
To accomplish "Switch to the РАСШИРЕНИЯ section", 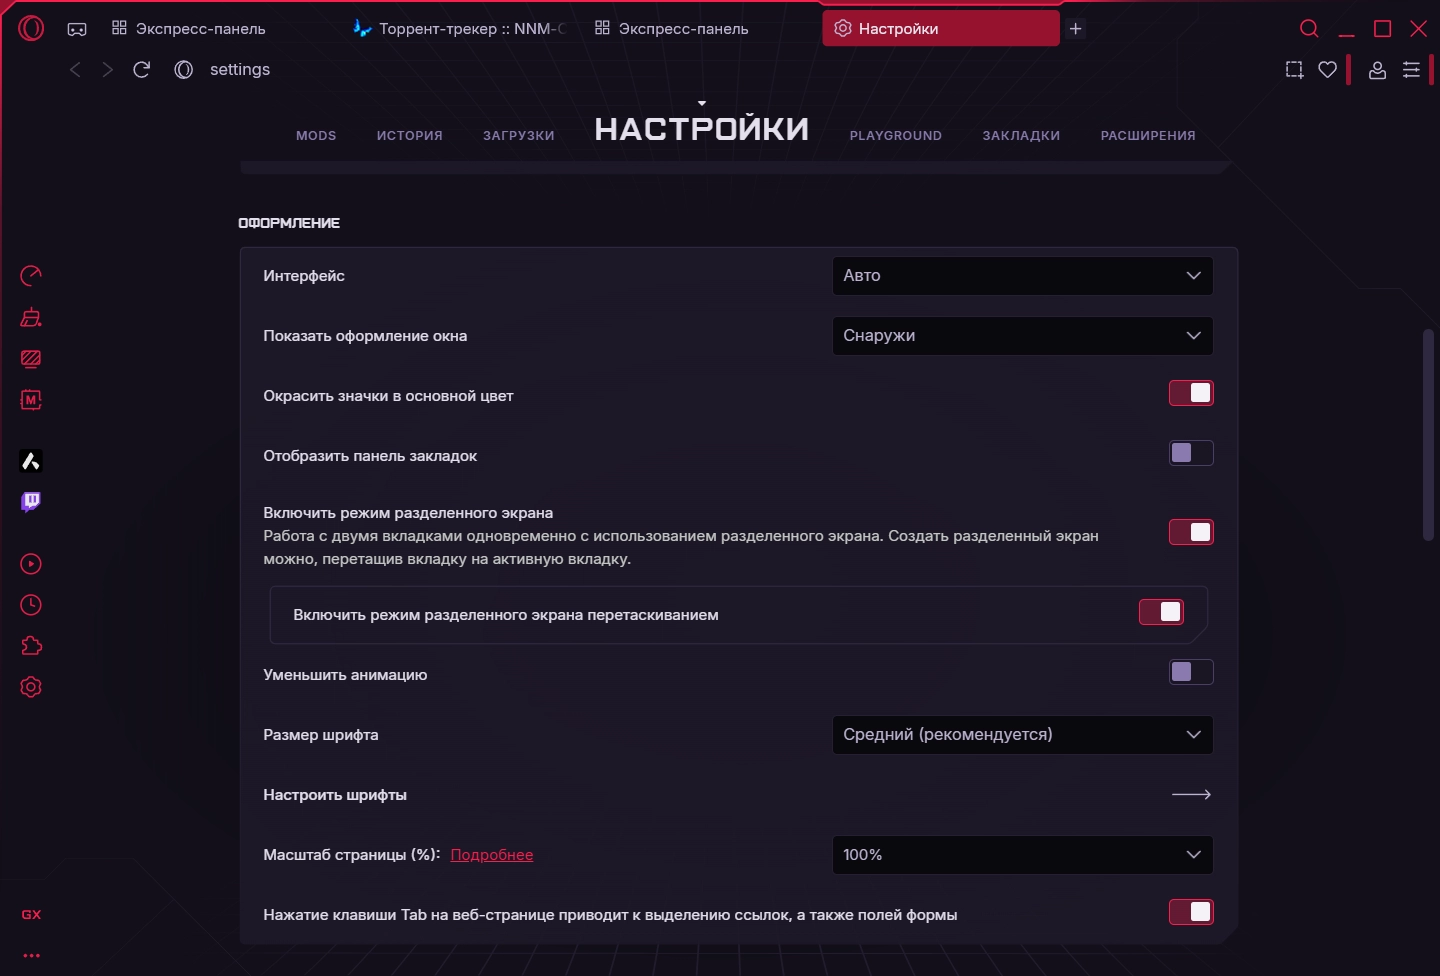I will point(1148,136).
